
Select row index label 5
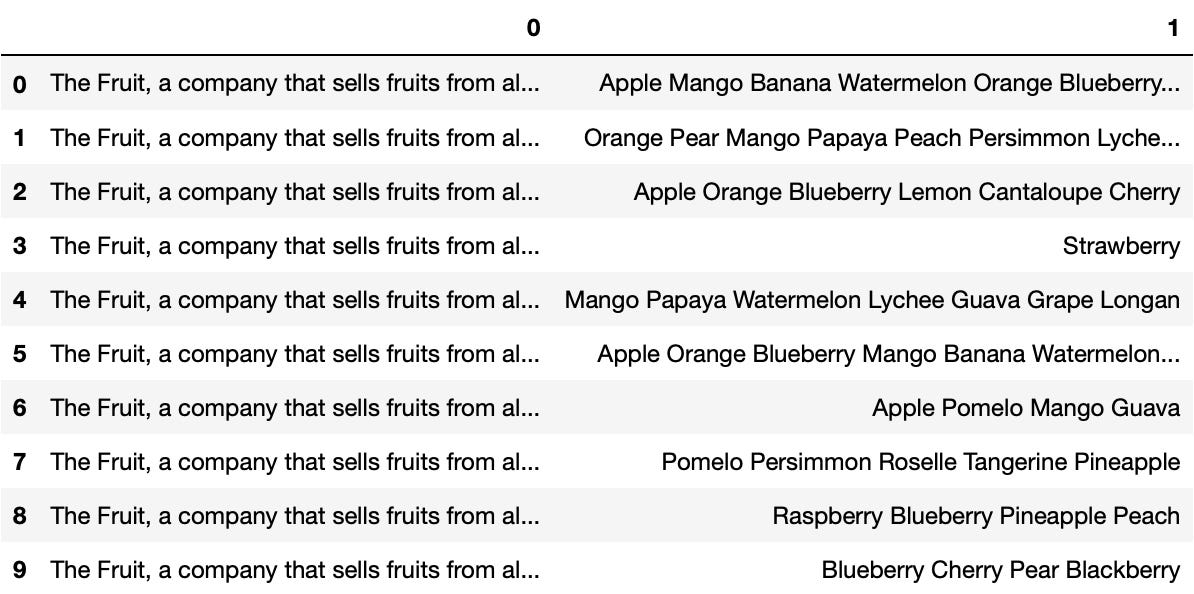[20, 354]
